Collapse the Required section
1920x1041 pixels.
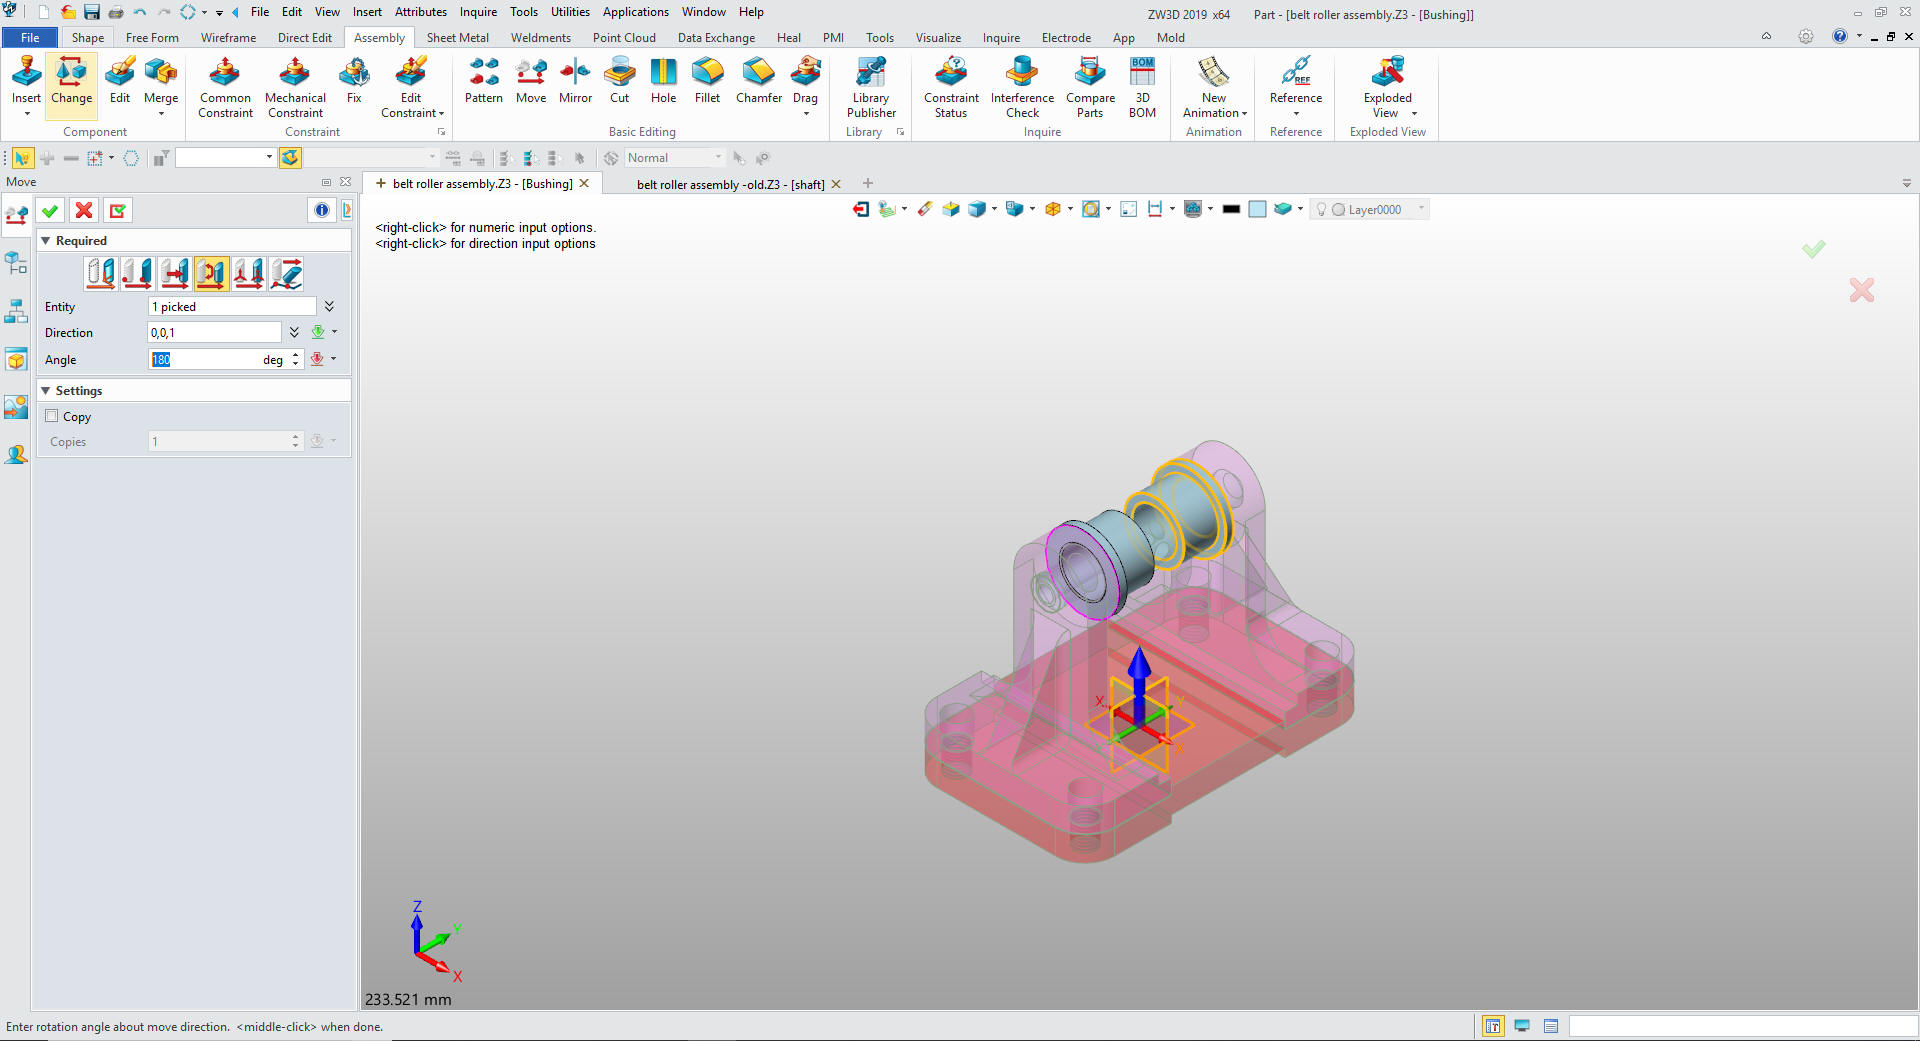point(46,241)
